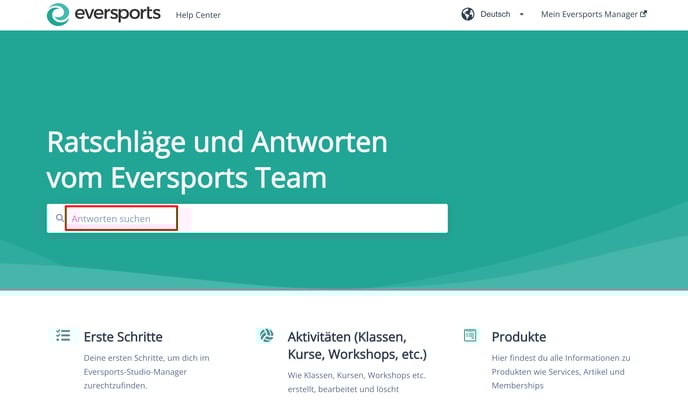Click the Aktivitäten volleyball icon

point(266,336)
